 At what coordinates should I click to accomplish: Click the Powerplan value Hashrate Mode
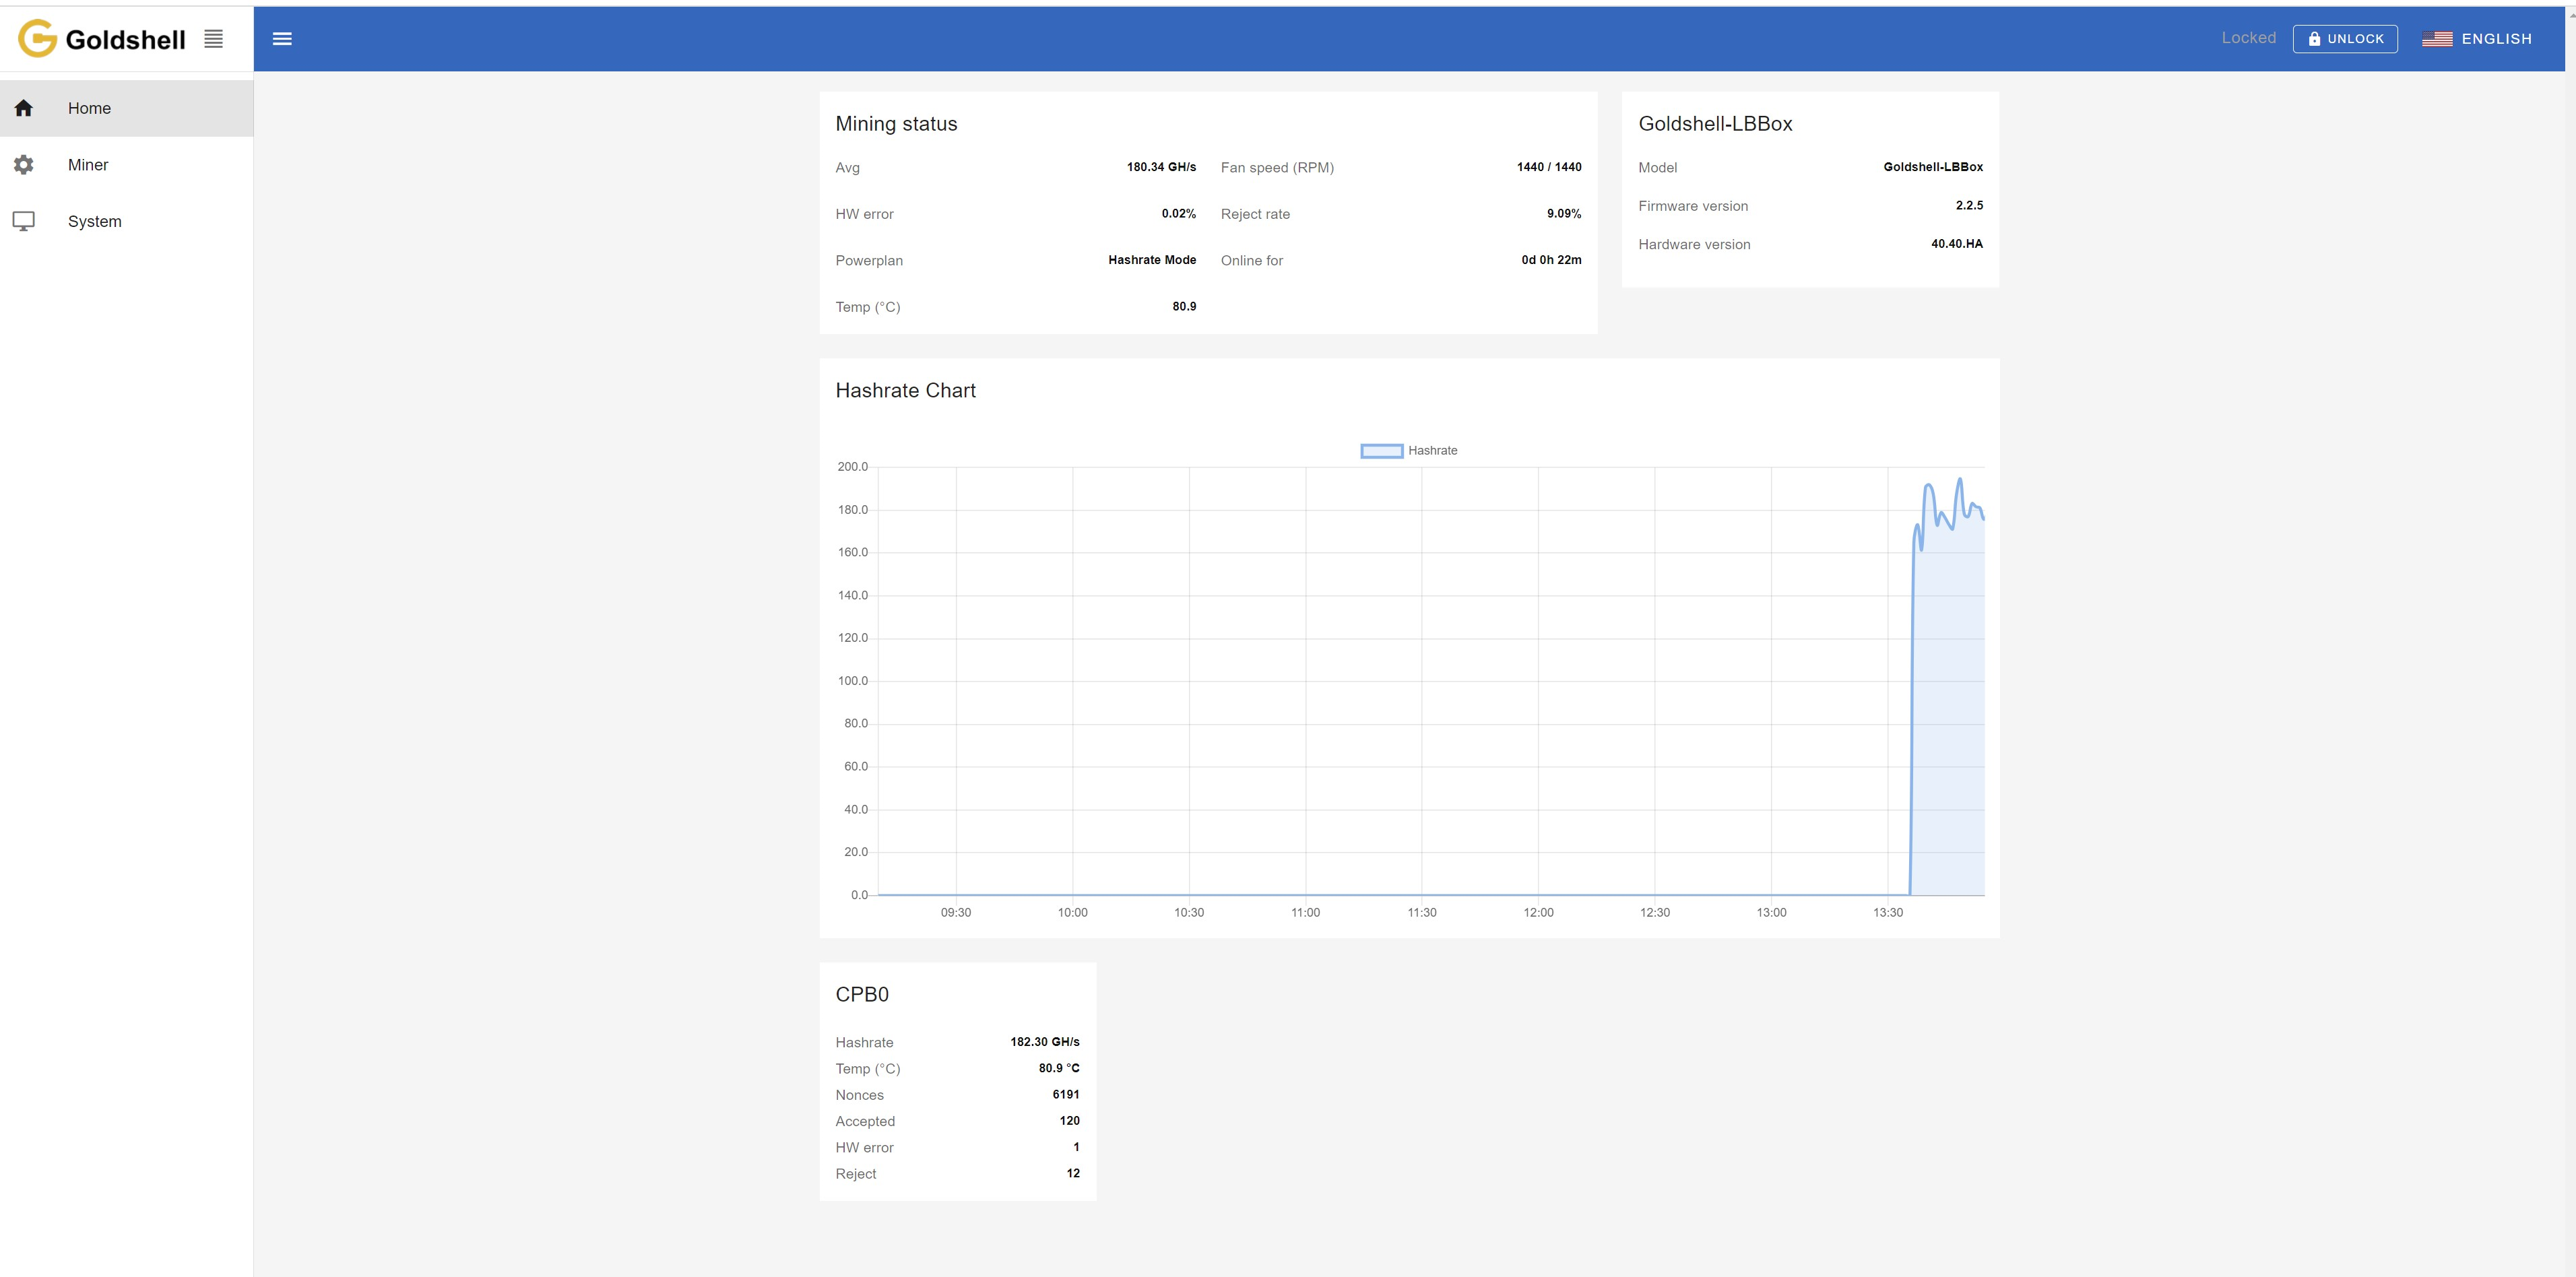(x=1152, y=260)
